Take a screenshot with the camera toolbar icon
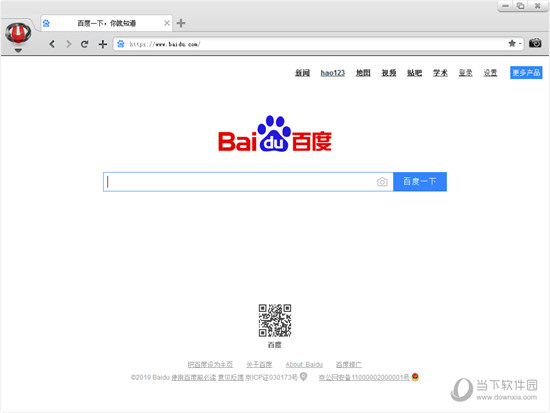The image size is (550, 413). click(x=535, y=43)
